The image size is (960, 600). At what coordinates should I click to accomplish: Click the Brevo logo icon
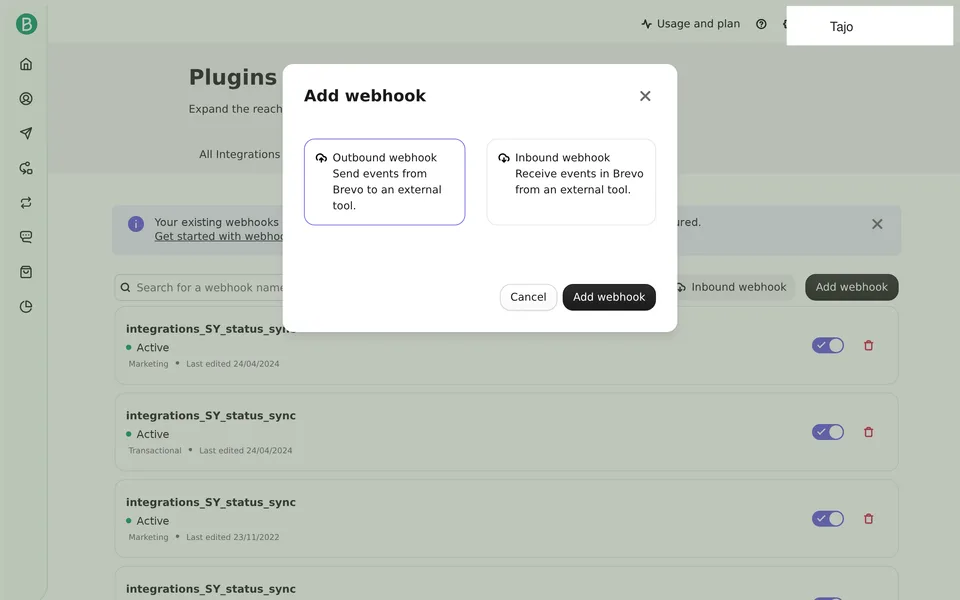26,24
